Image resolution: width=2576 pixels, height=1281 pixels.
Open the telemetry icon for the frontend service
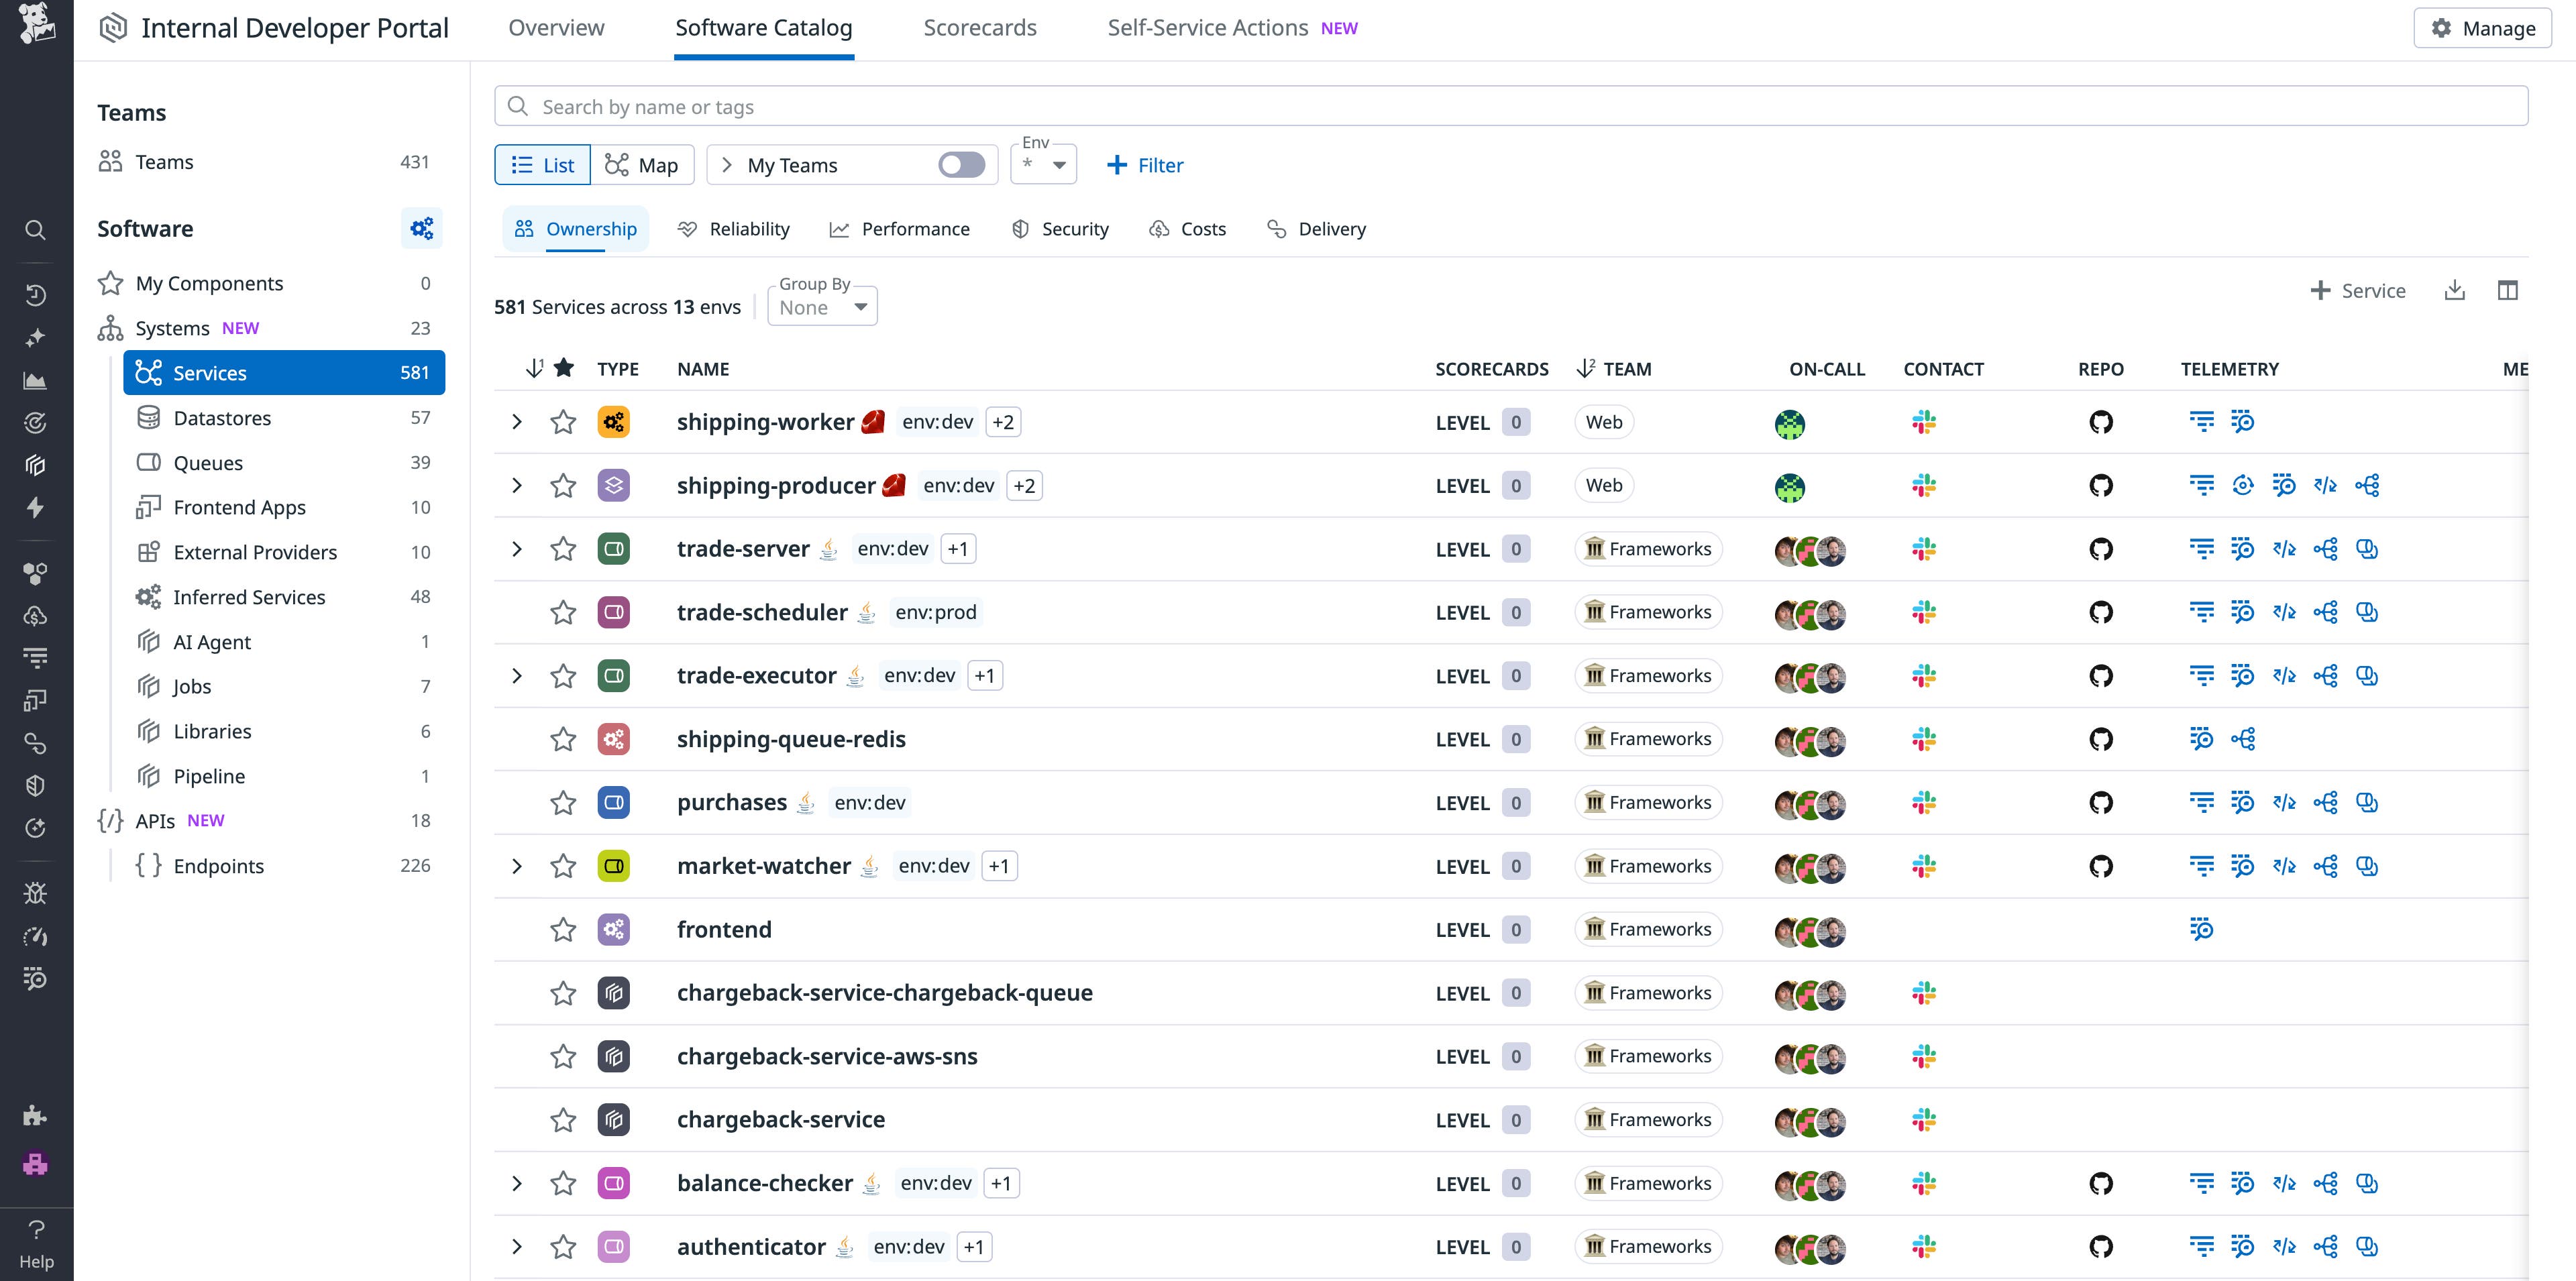[2202, 929]
